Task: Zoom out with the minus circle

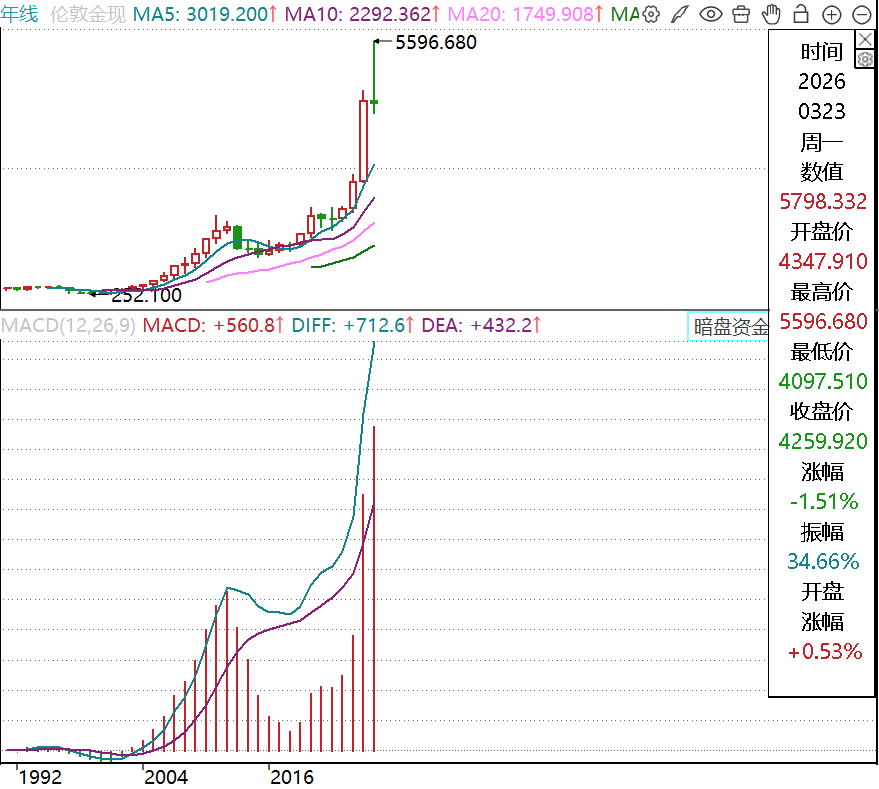Action: pyautogui.click(x=861, y=14)
